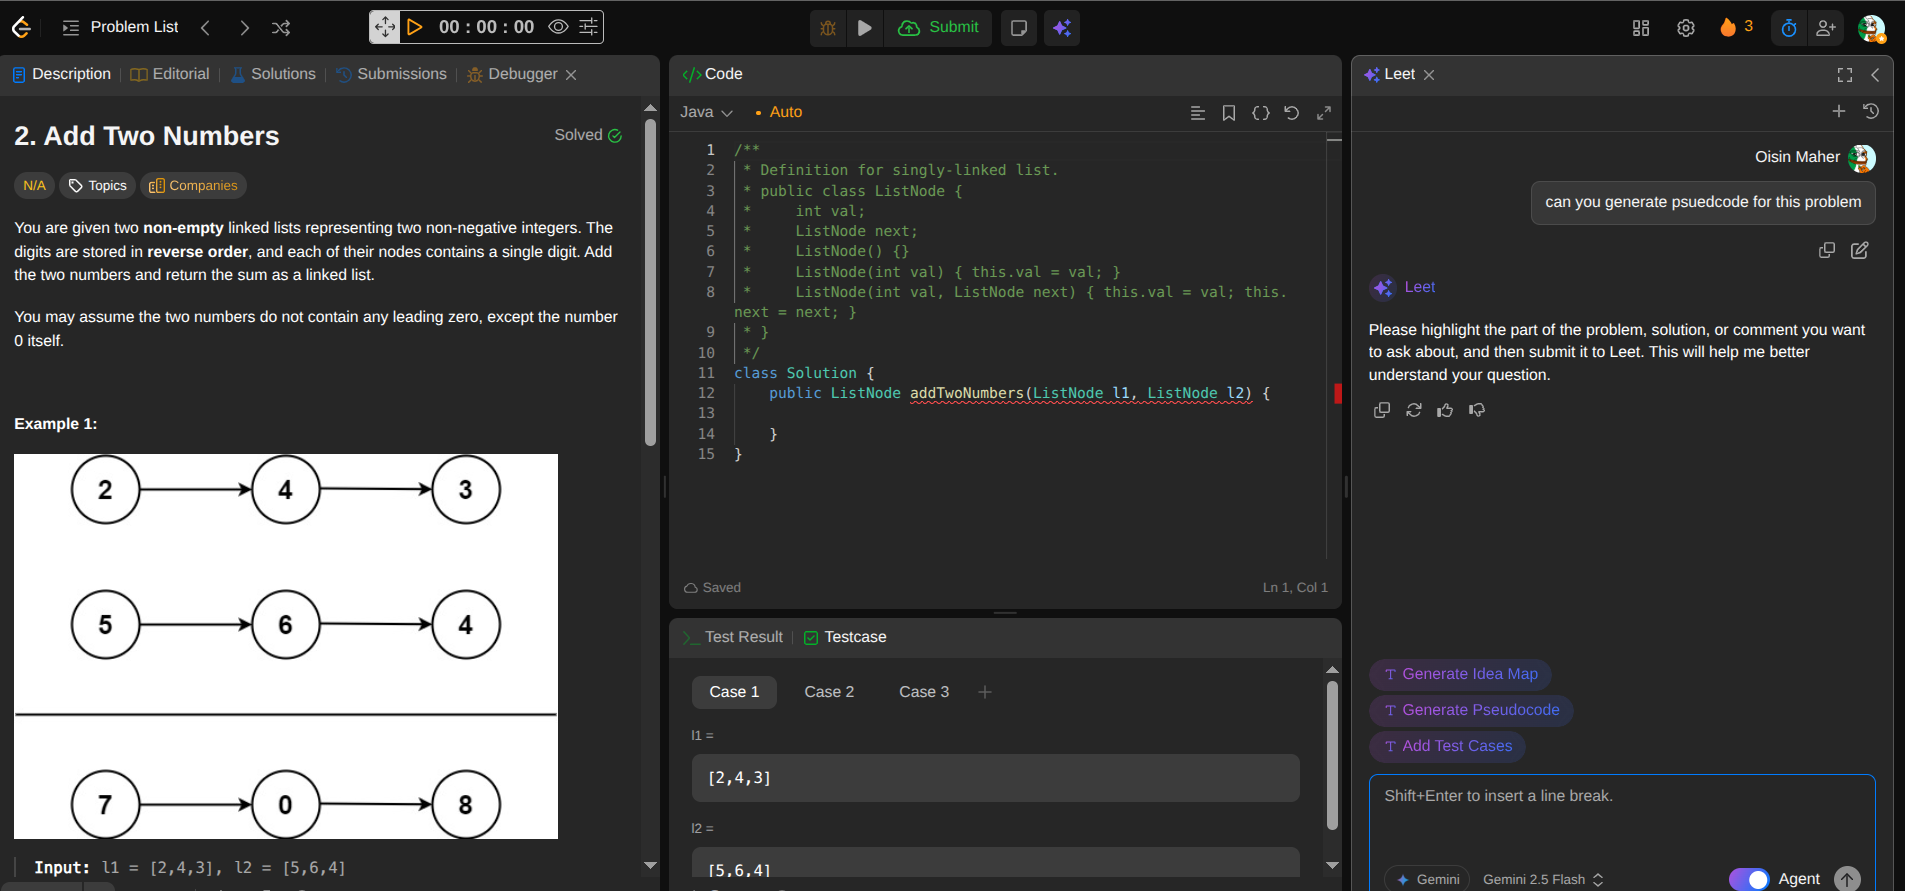Toggle the Agent switch off

point(1749,879)
